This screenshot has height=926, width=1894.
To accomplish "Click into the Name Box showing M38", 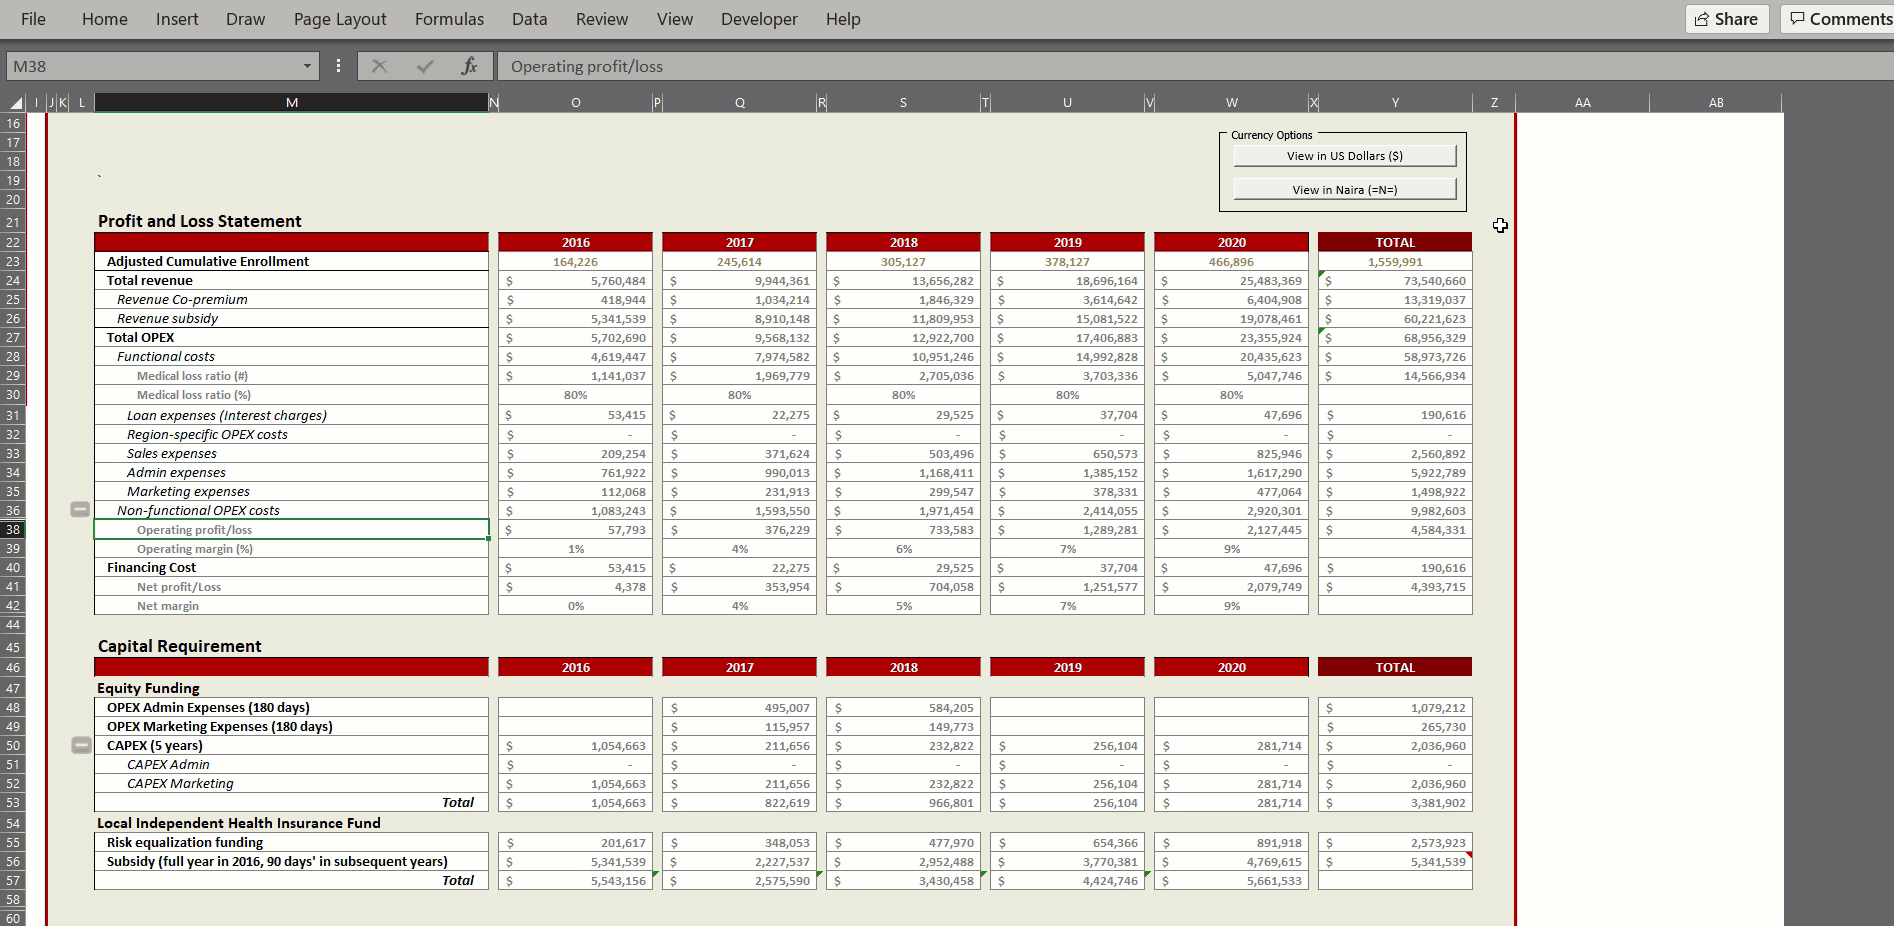I will (150, 66).
